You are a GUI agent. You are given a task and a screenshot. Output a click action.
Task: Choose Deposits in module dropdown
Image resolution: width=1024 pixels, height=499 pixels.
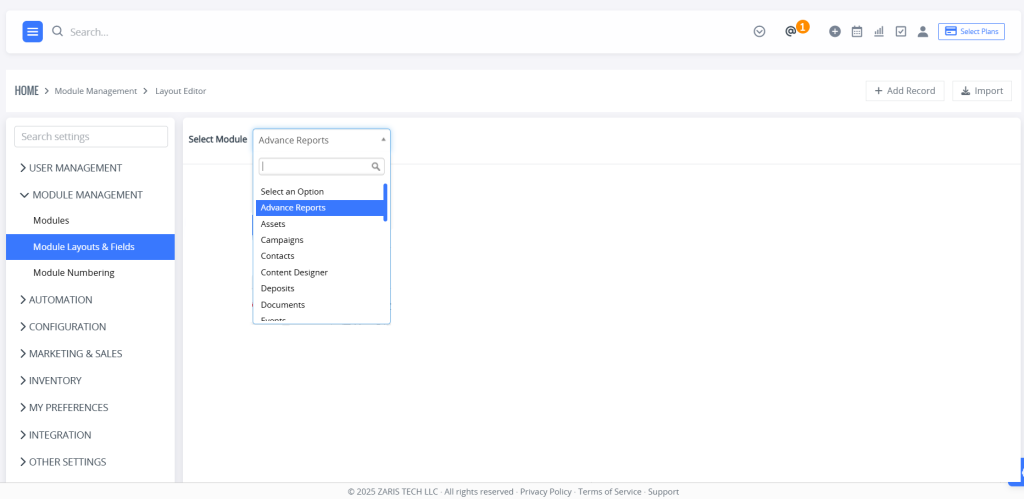pos(320,288)
